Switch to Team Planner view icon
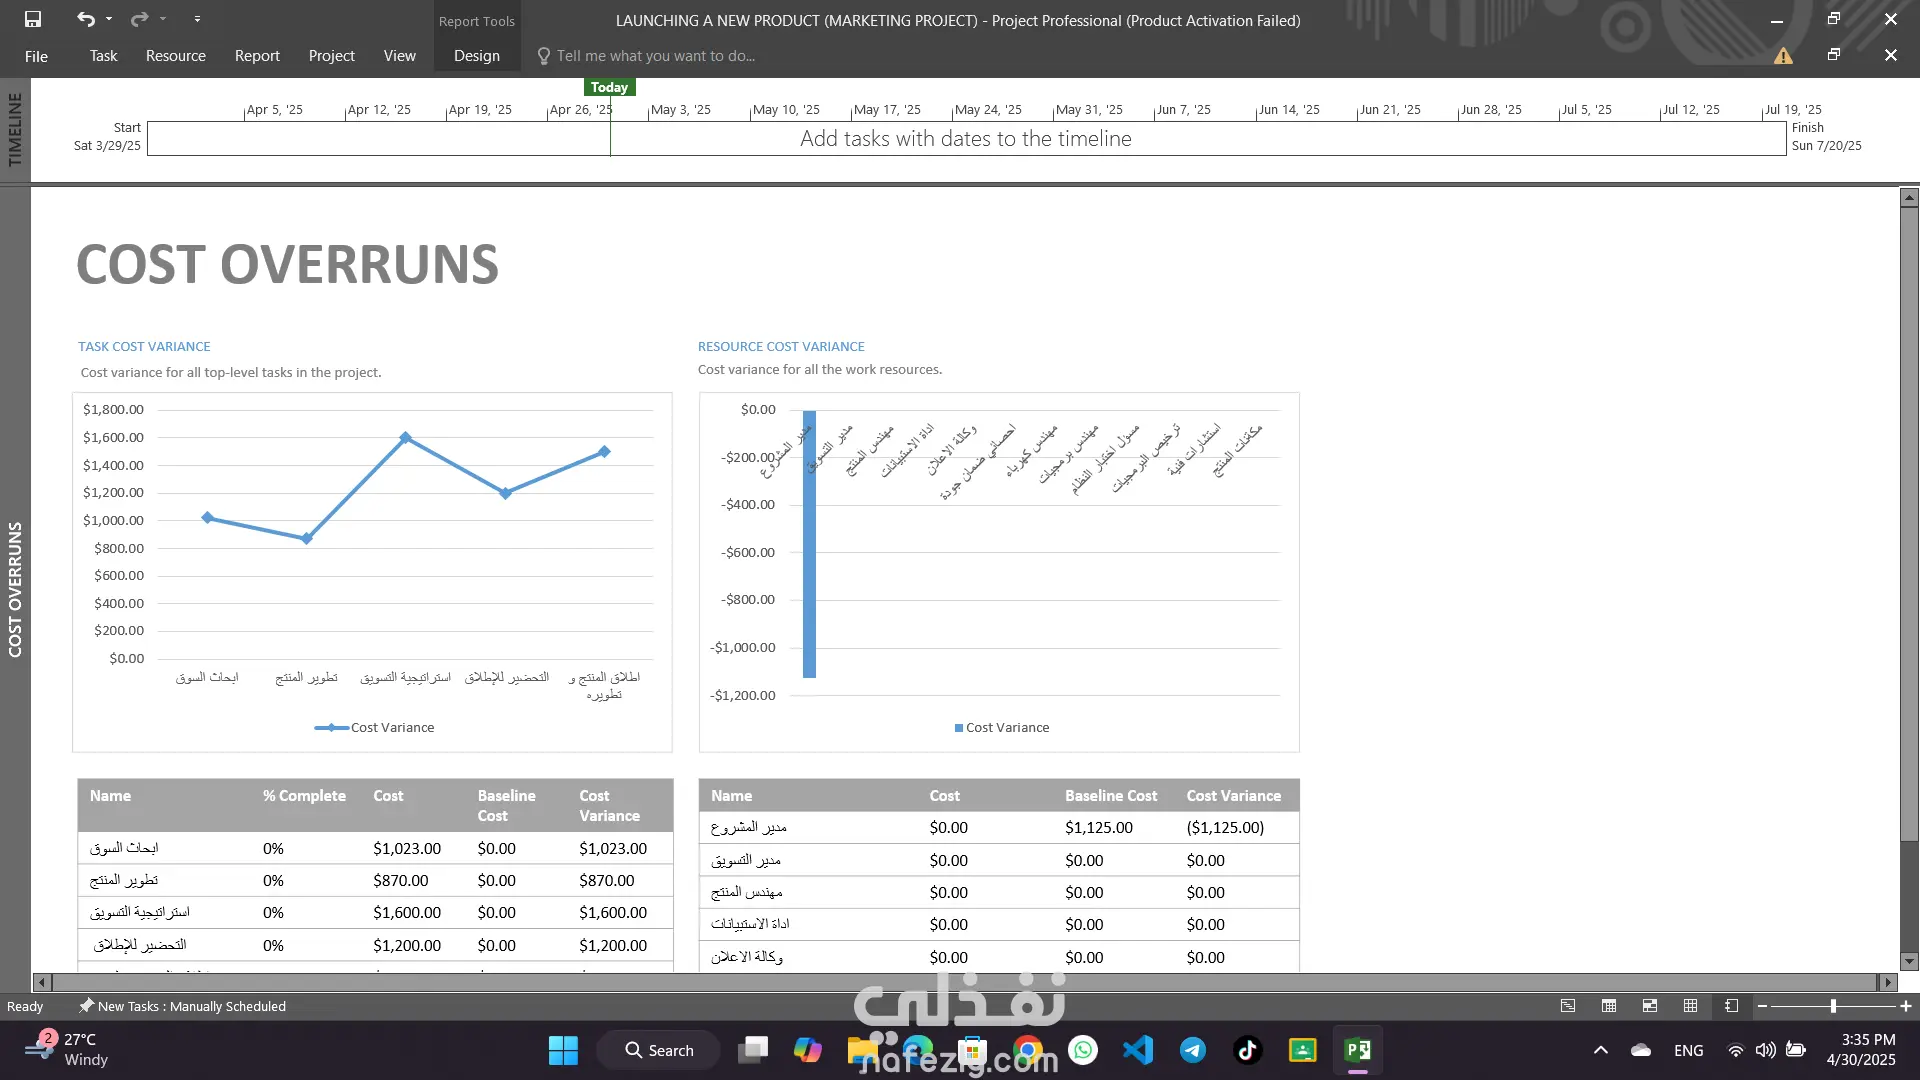The width and height of the screenshot is (1920, 1080). 1650,1006
